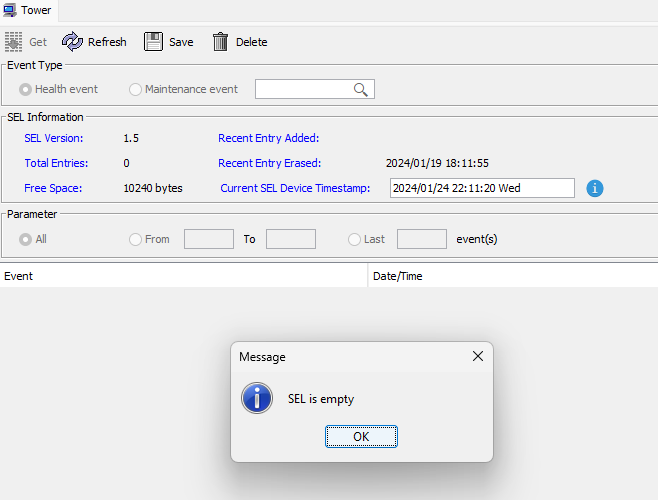Click the SEL is empty message text

pos(321,399)
